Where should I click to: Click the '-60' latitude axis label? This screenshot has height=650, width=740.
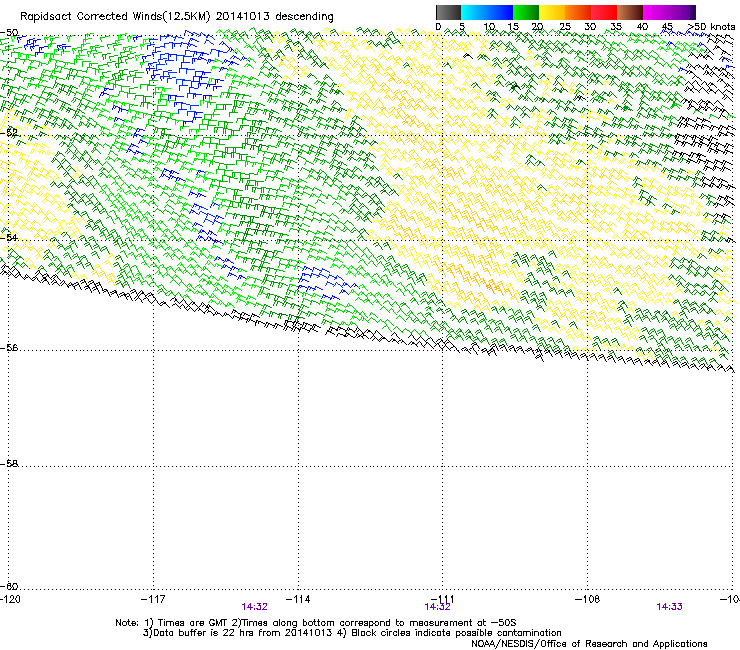click(9, 586)
